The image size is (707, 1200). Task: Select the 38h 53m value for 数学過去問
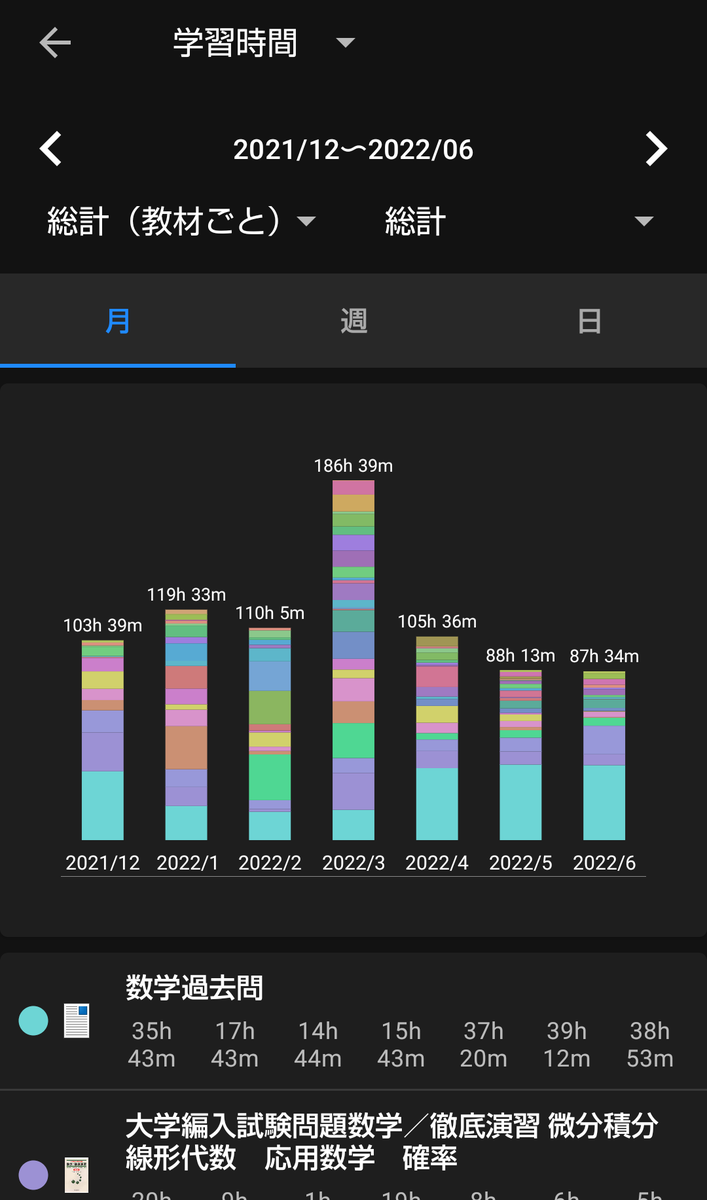click(x=650, y=1044)
